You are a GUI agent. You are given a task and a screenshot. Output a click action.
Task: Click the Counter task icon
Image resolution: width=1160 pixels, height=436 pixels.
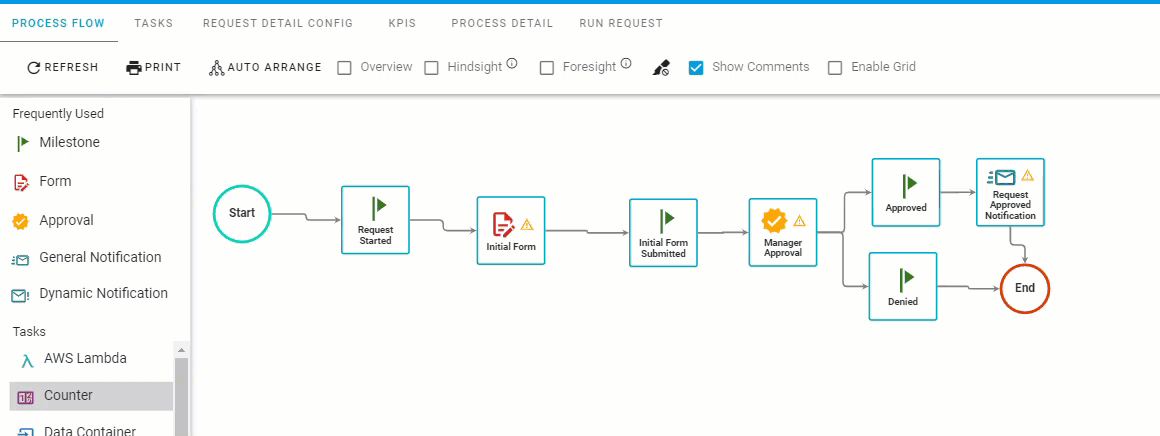coord(26,397)
